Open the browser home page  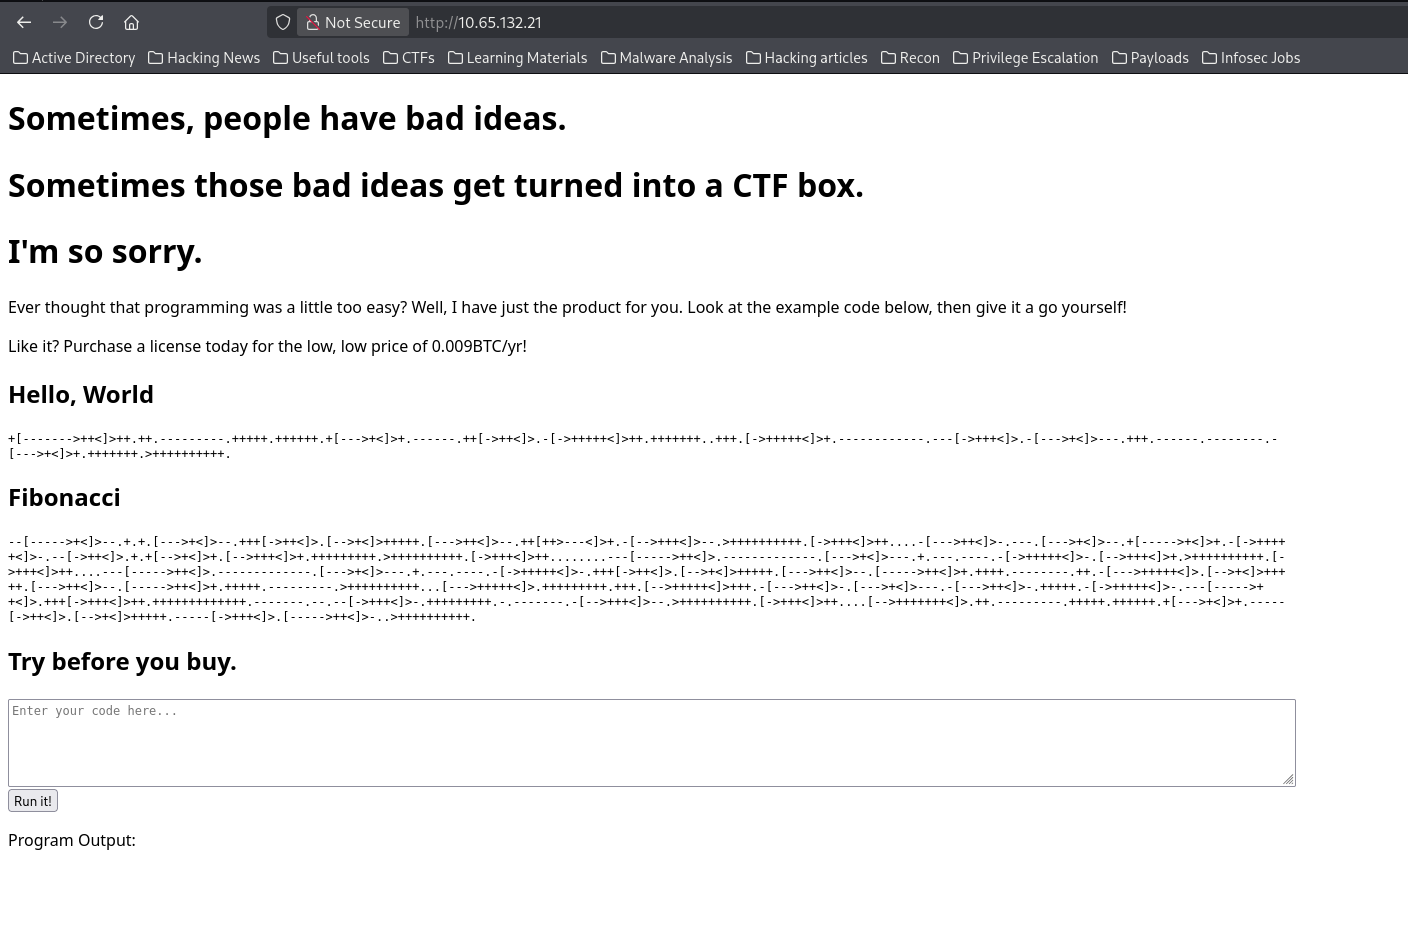pyautogui.click(x=131, y=22)
